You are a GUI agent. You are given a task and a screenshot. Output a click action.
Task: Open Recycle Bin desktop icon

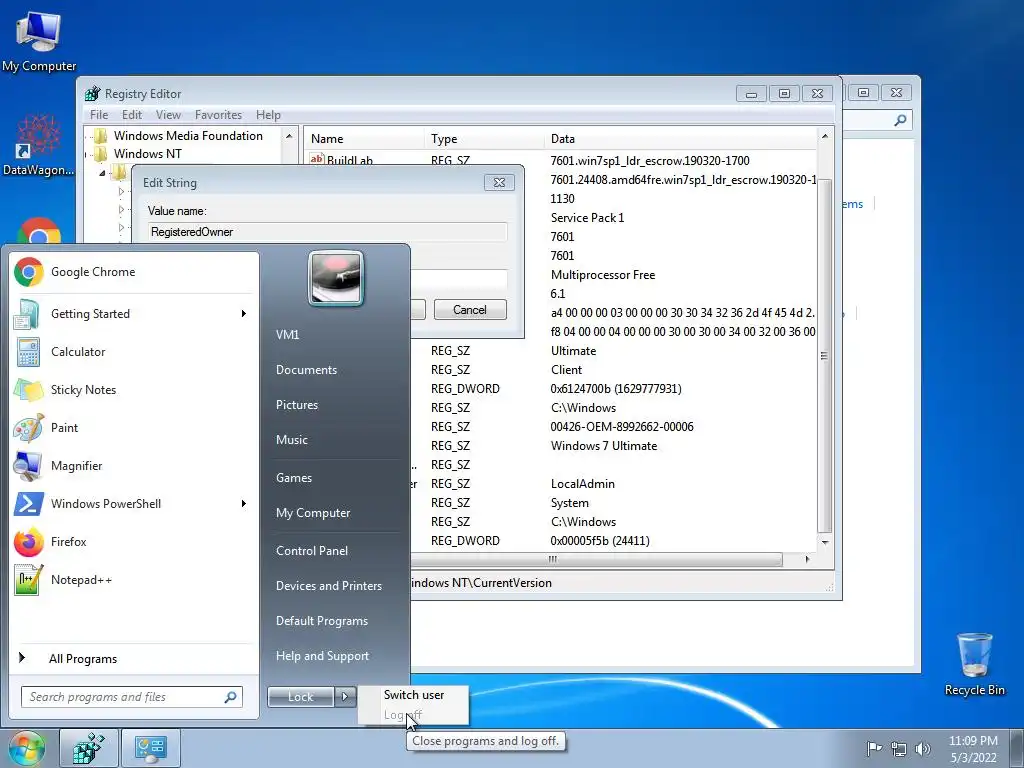click(974, 664)
